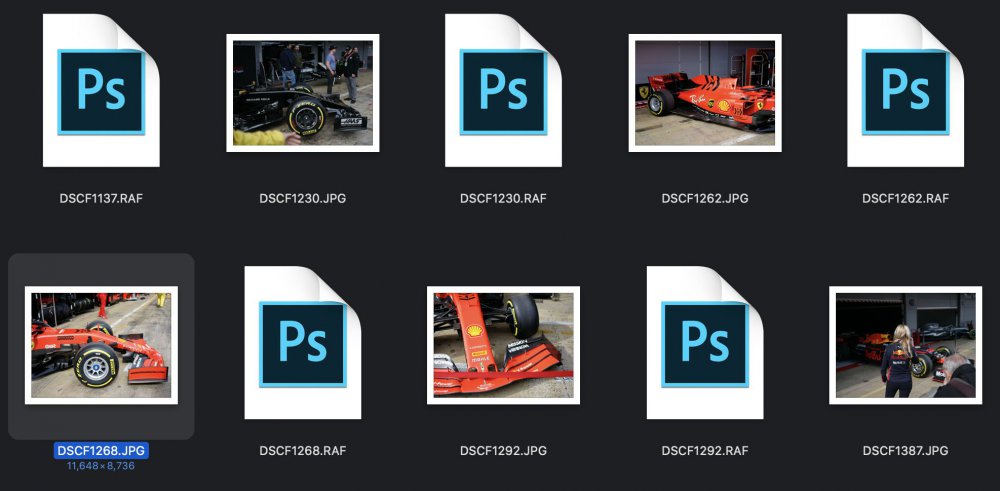This screenshot has width=1000, height=491.
Task: Select the thumbnail with the blonde woman
Action: (905, 345)
